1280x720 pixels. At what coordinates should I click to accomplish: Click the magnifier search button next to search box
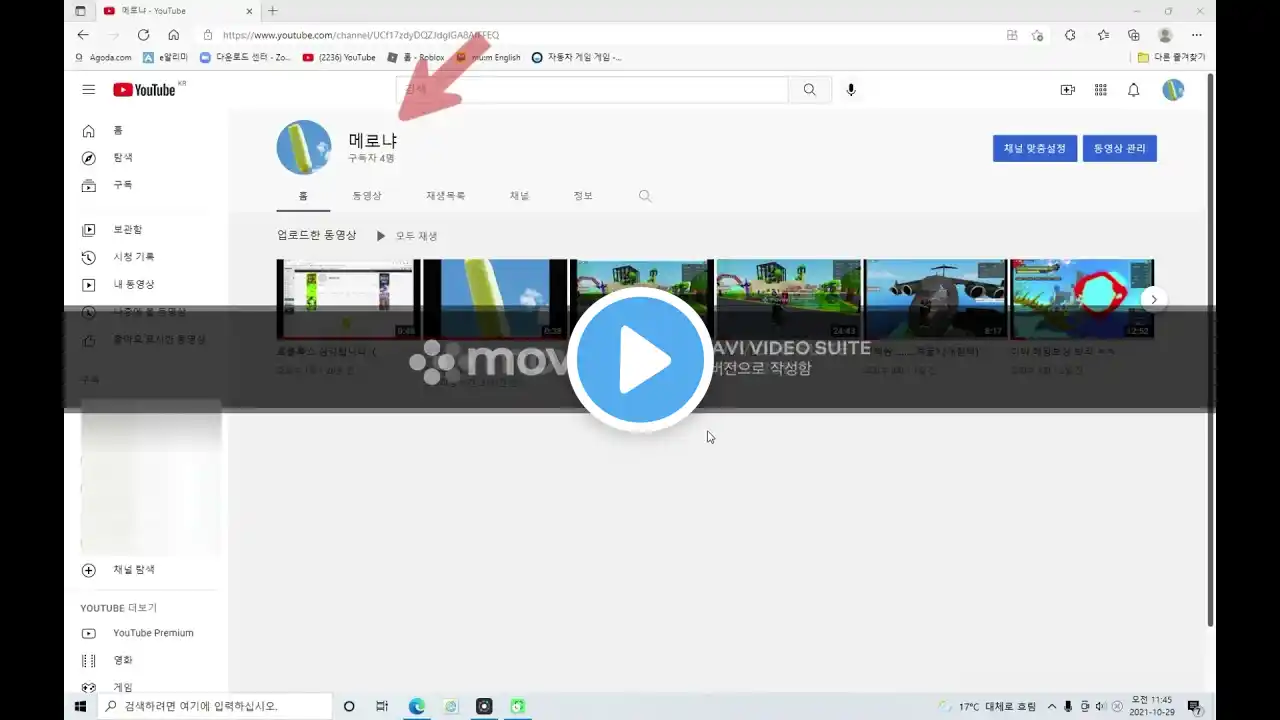point(809,90)
